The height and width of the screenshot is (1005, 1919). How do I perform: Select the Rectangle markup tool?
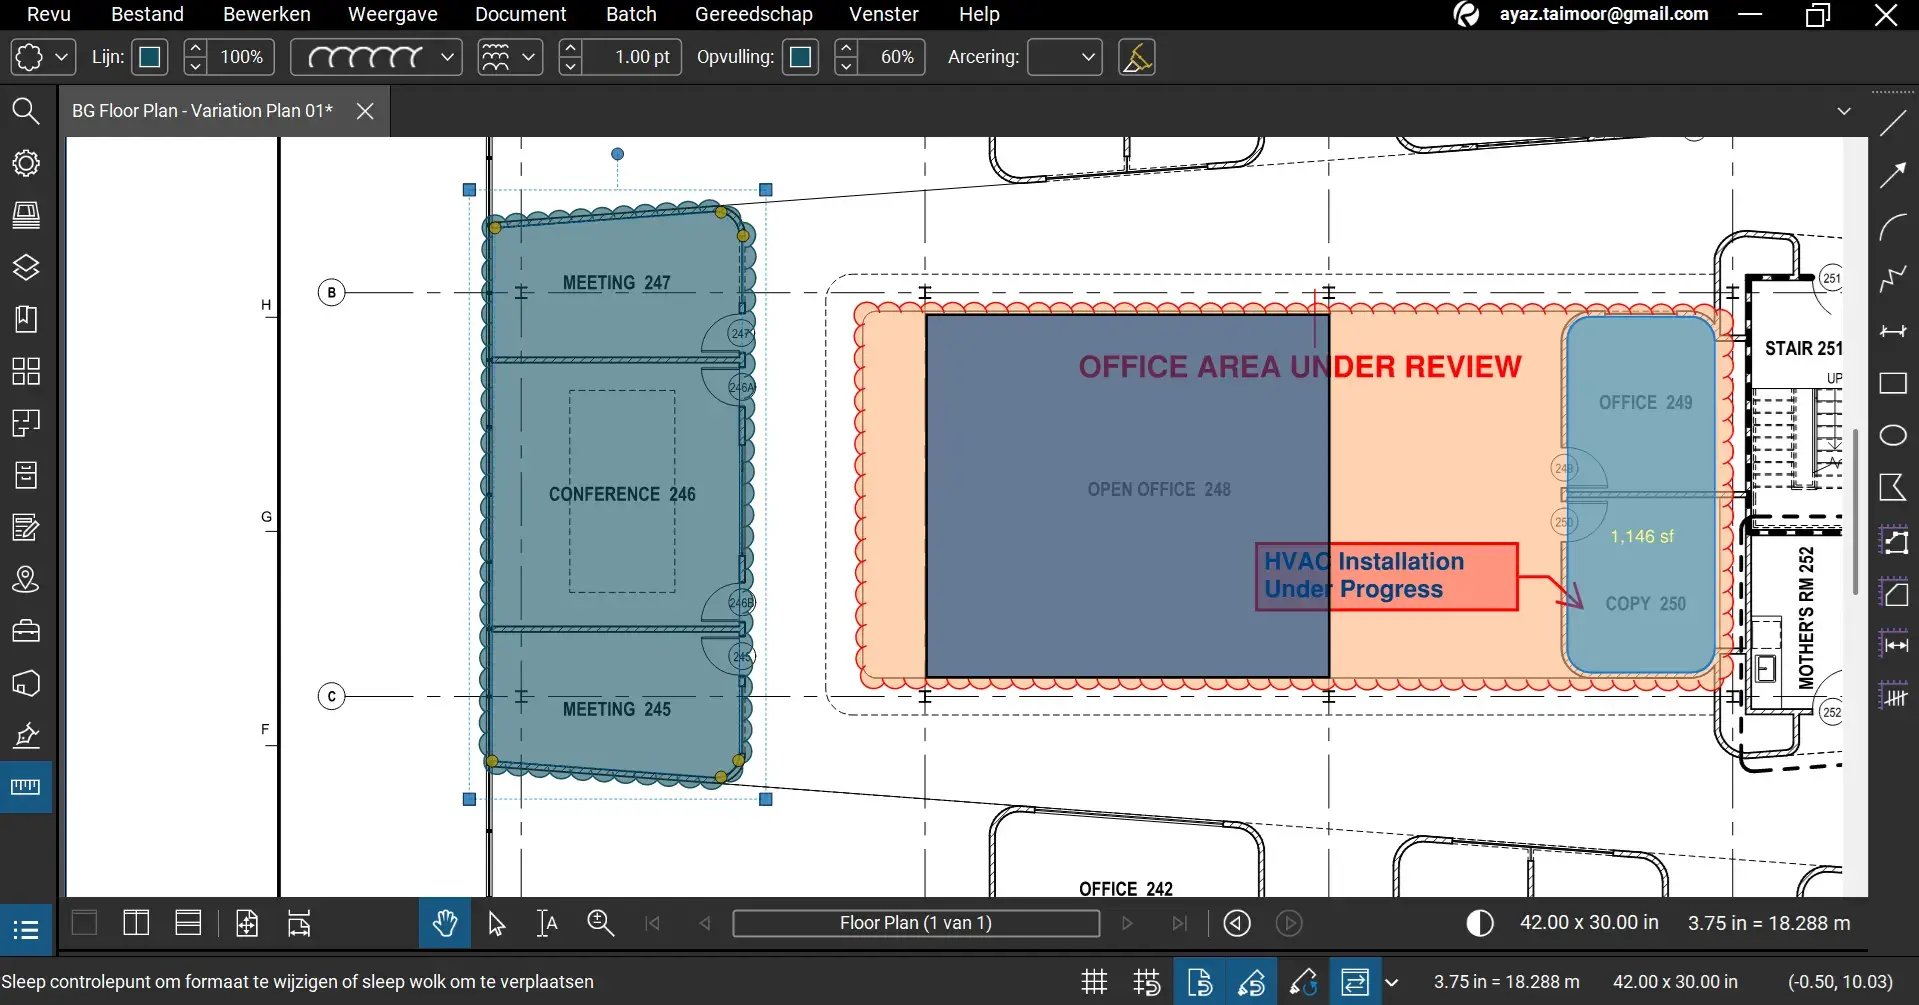(1893, 383)
